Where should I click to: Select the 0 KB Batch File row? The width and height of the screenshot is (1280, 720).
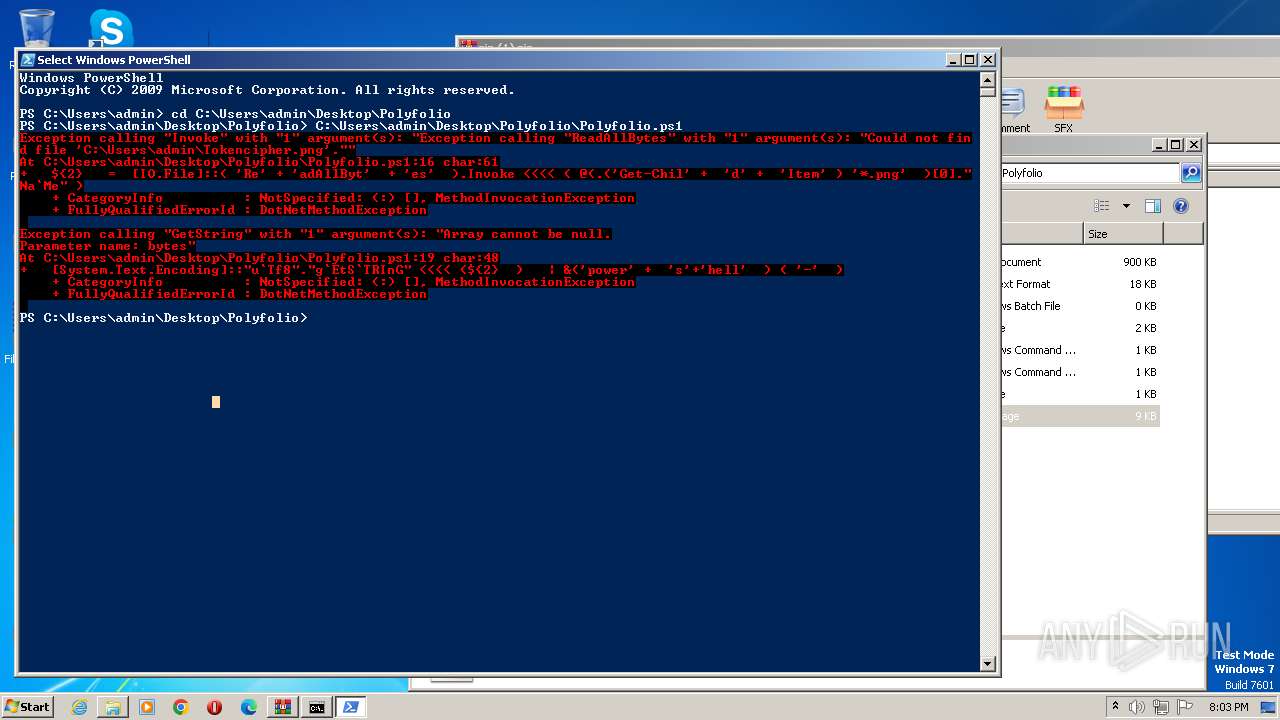pos(1080,306)
